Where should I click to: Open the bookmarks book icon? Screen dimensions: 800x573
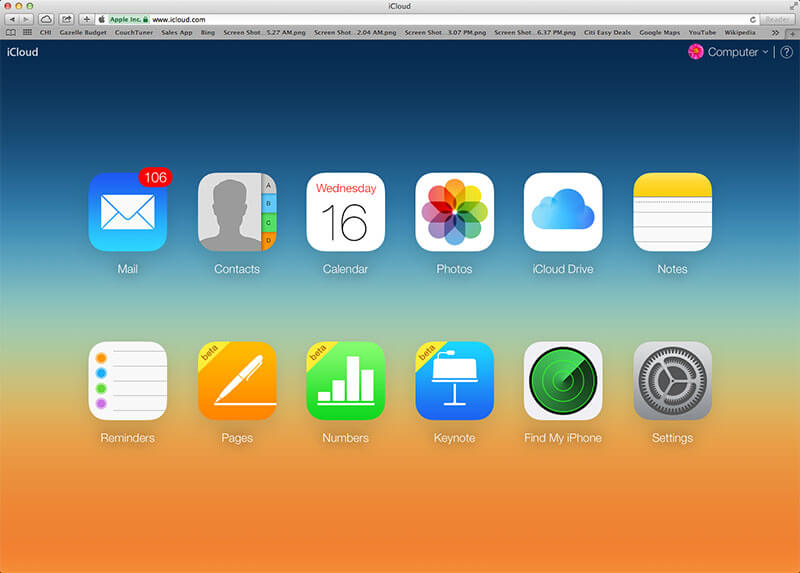click(11, 32)
